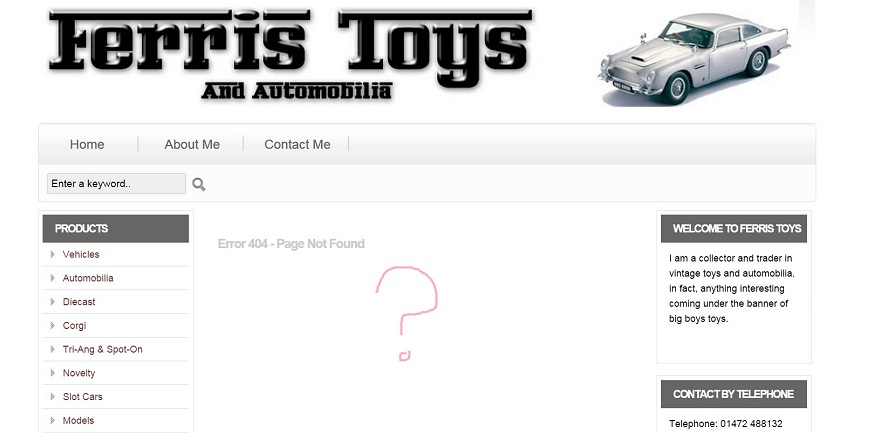Viewport: 888px width, 433px height.
Task: Click the arrow beside Slot Cars
Action: tap(53, 397)
